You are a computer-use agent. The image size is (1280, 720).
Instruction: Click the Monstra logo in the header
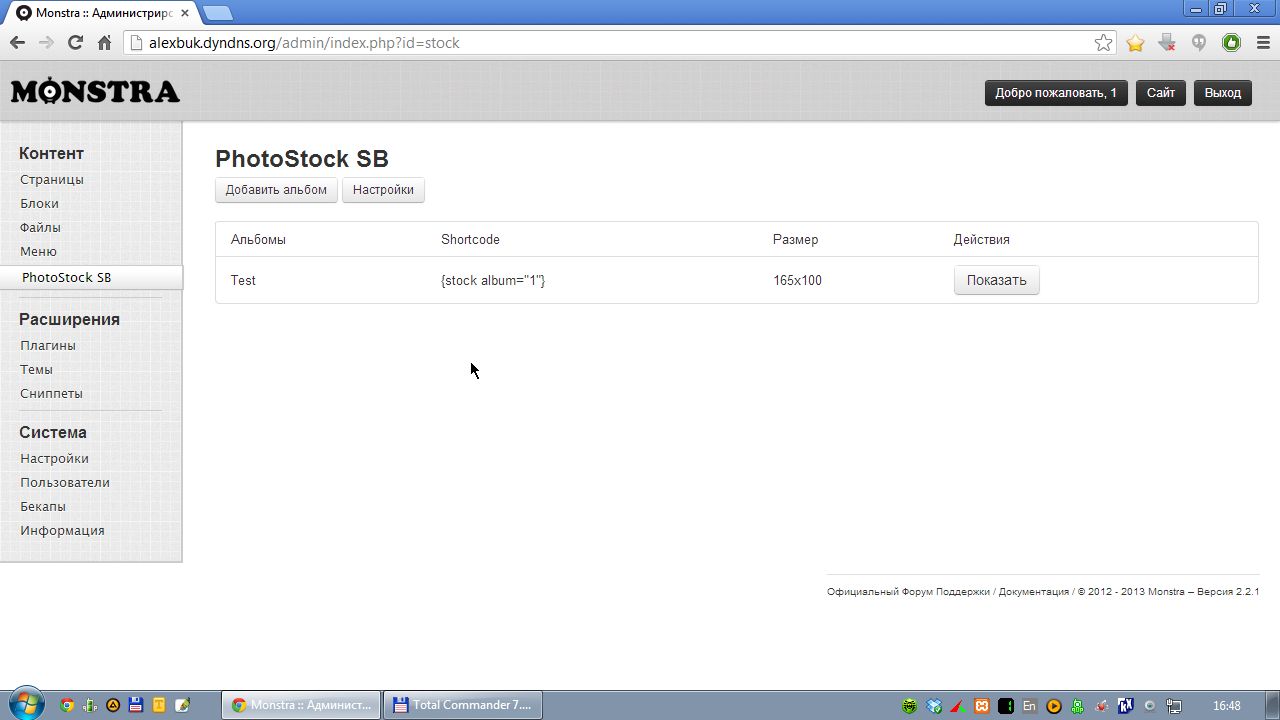[95, 91]
